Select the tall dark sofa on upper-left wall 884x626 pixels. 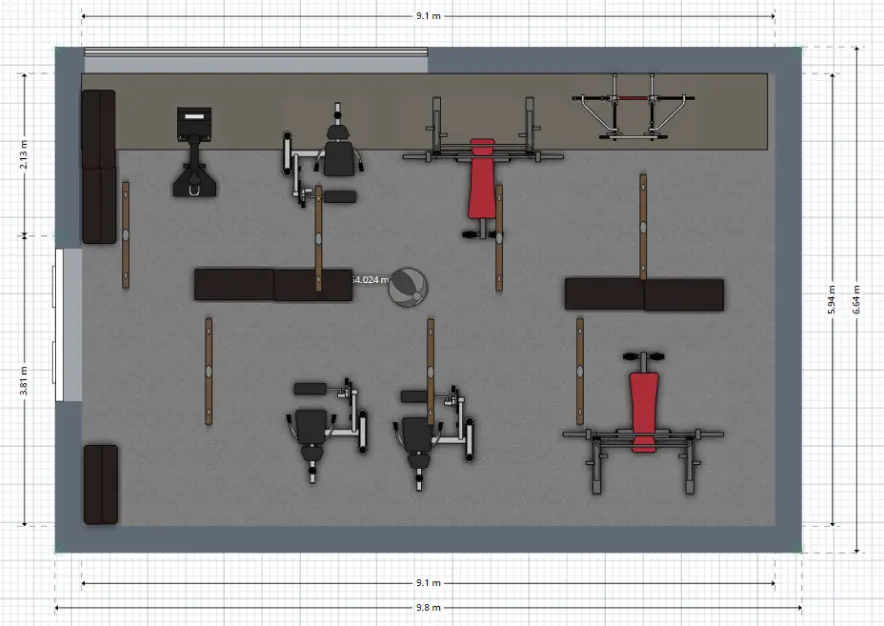[x=99, y=167]
